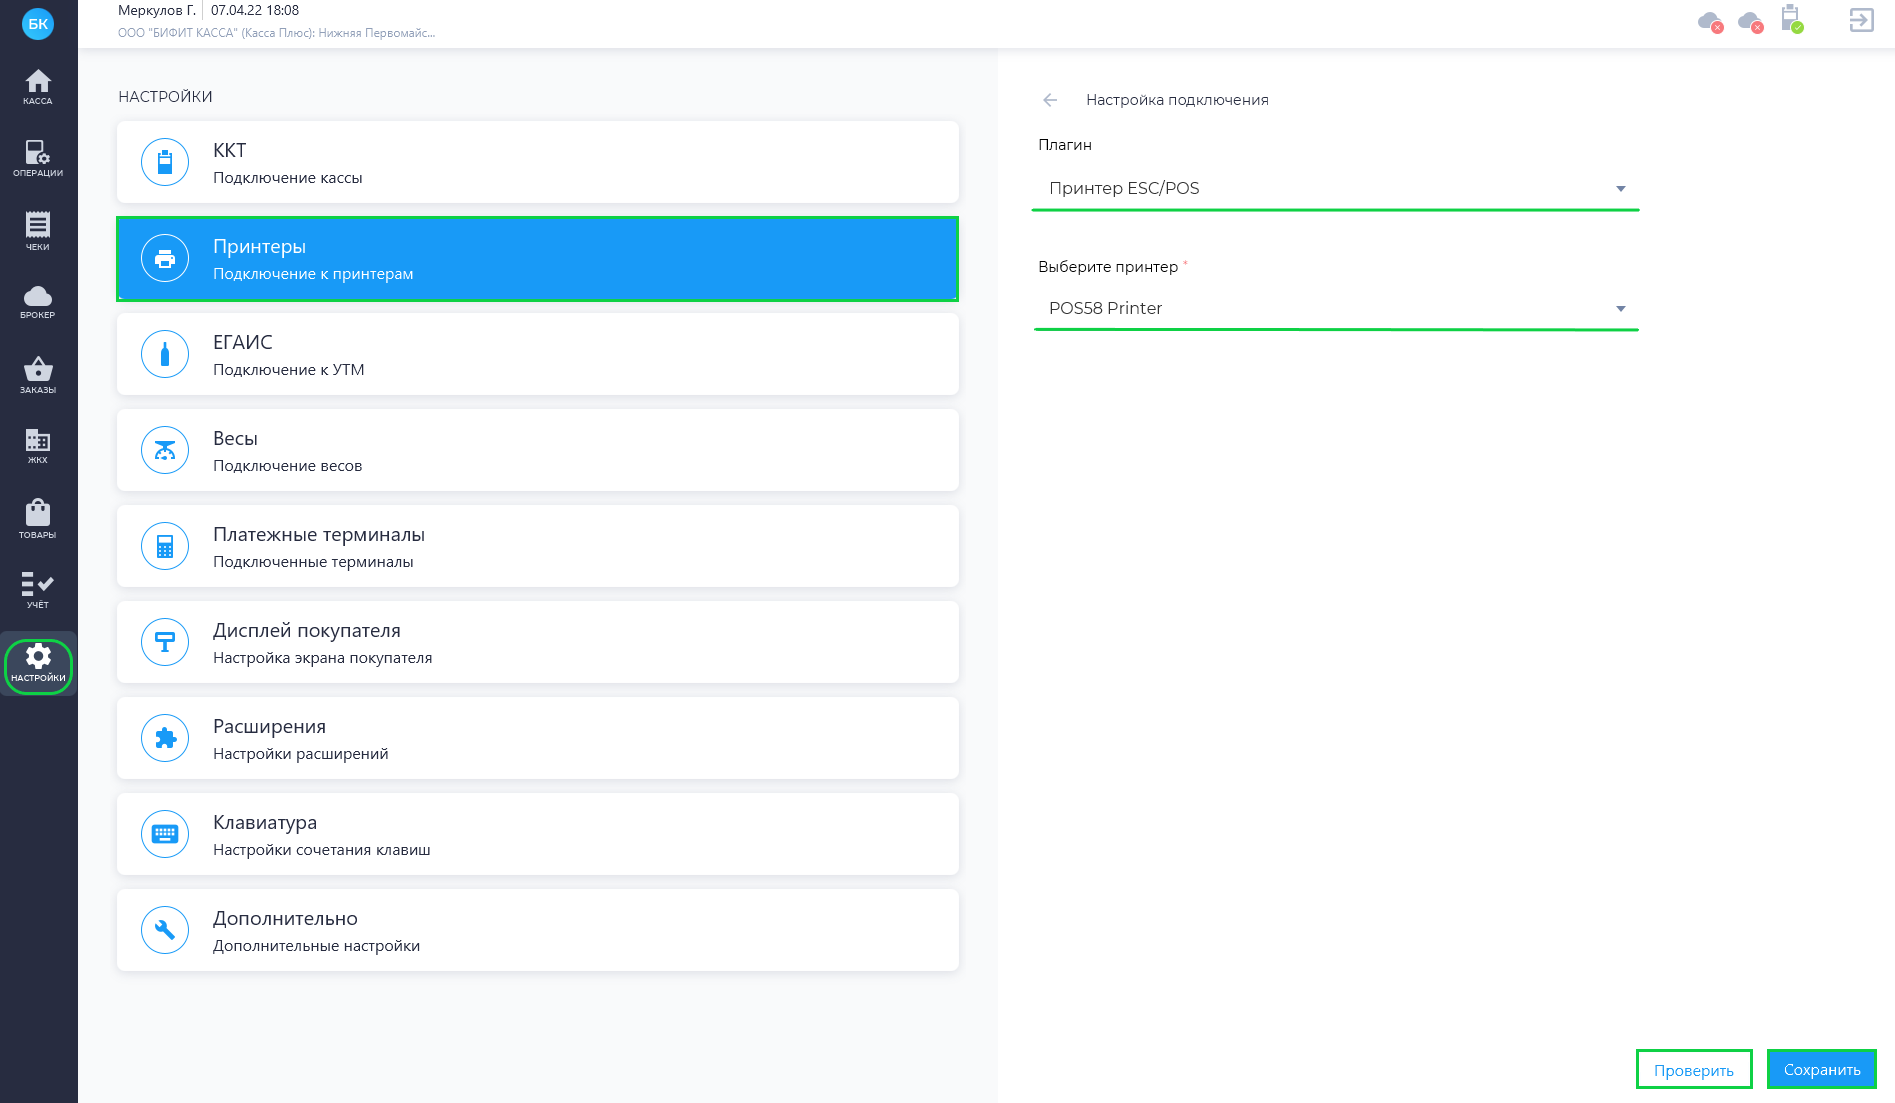This screenshot has height=1103, width=1895.
Task: Go to Чеки receipts section
Action: tap(38, 230)
